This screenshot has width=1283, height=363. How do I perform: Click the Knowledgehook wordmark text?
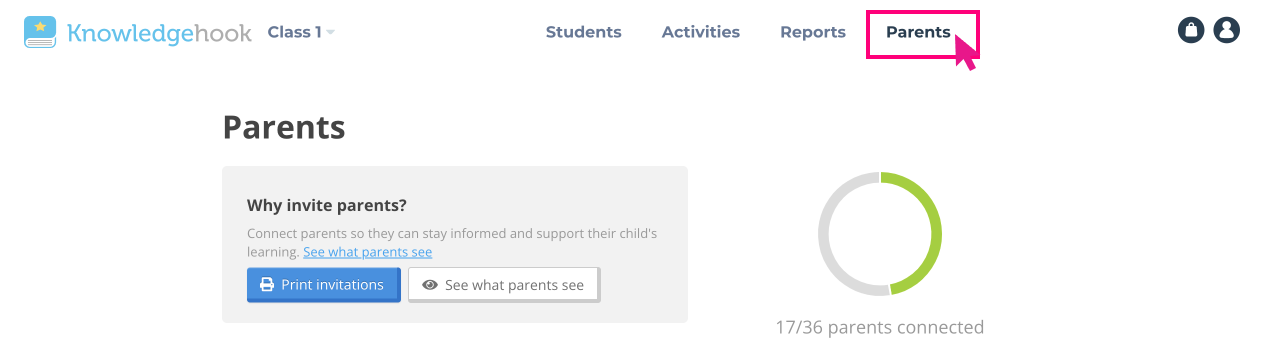pos(159,33)
